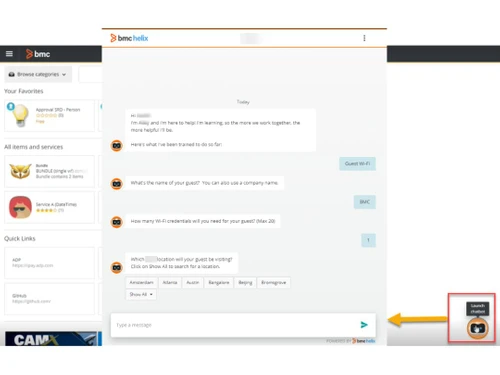This screenshot has width=500, height=375.
Task: Select the Bromsgrove location button
Action: pos(273,282)
